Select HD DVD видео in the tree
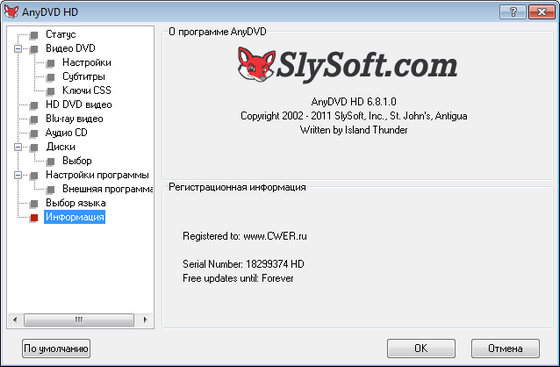Image resolution: width=560 pixels, height=367 pixels. coord(79,105)
